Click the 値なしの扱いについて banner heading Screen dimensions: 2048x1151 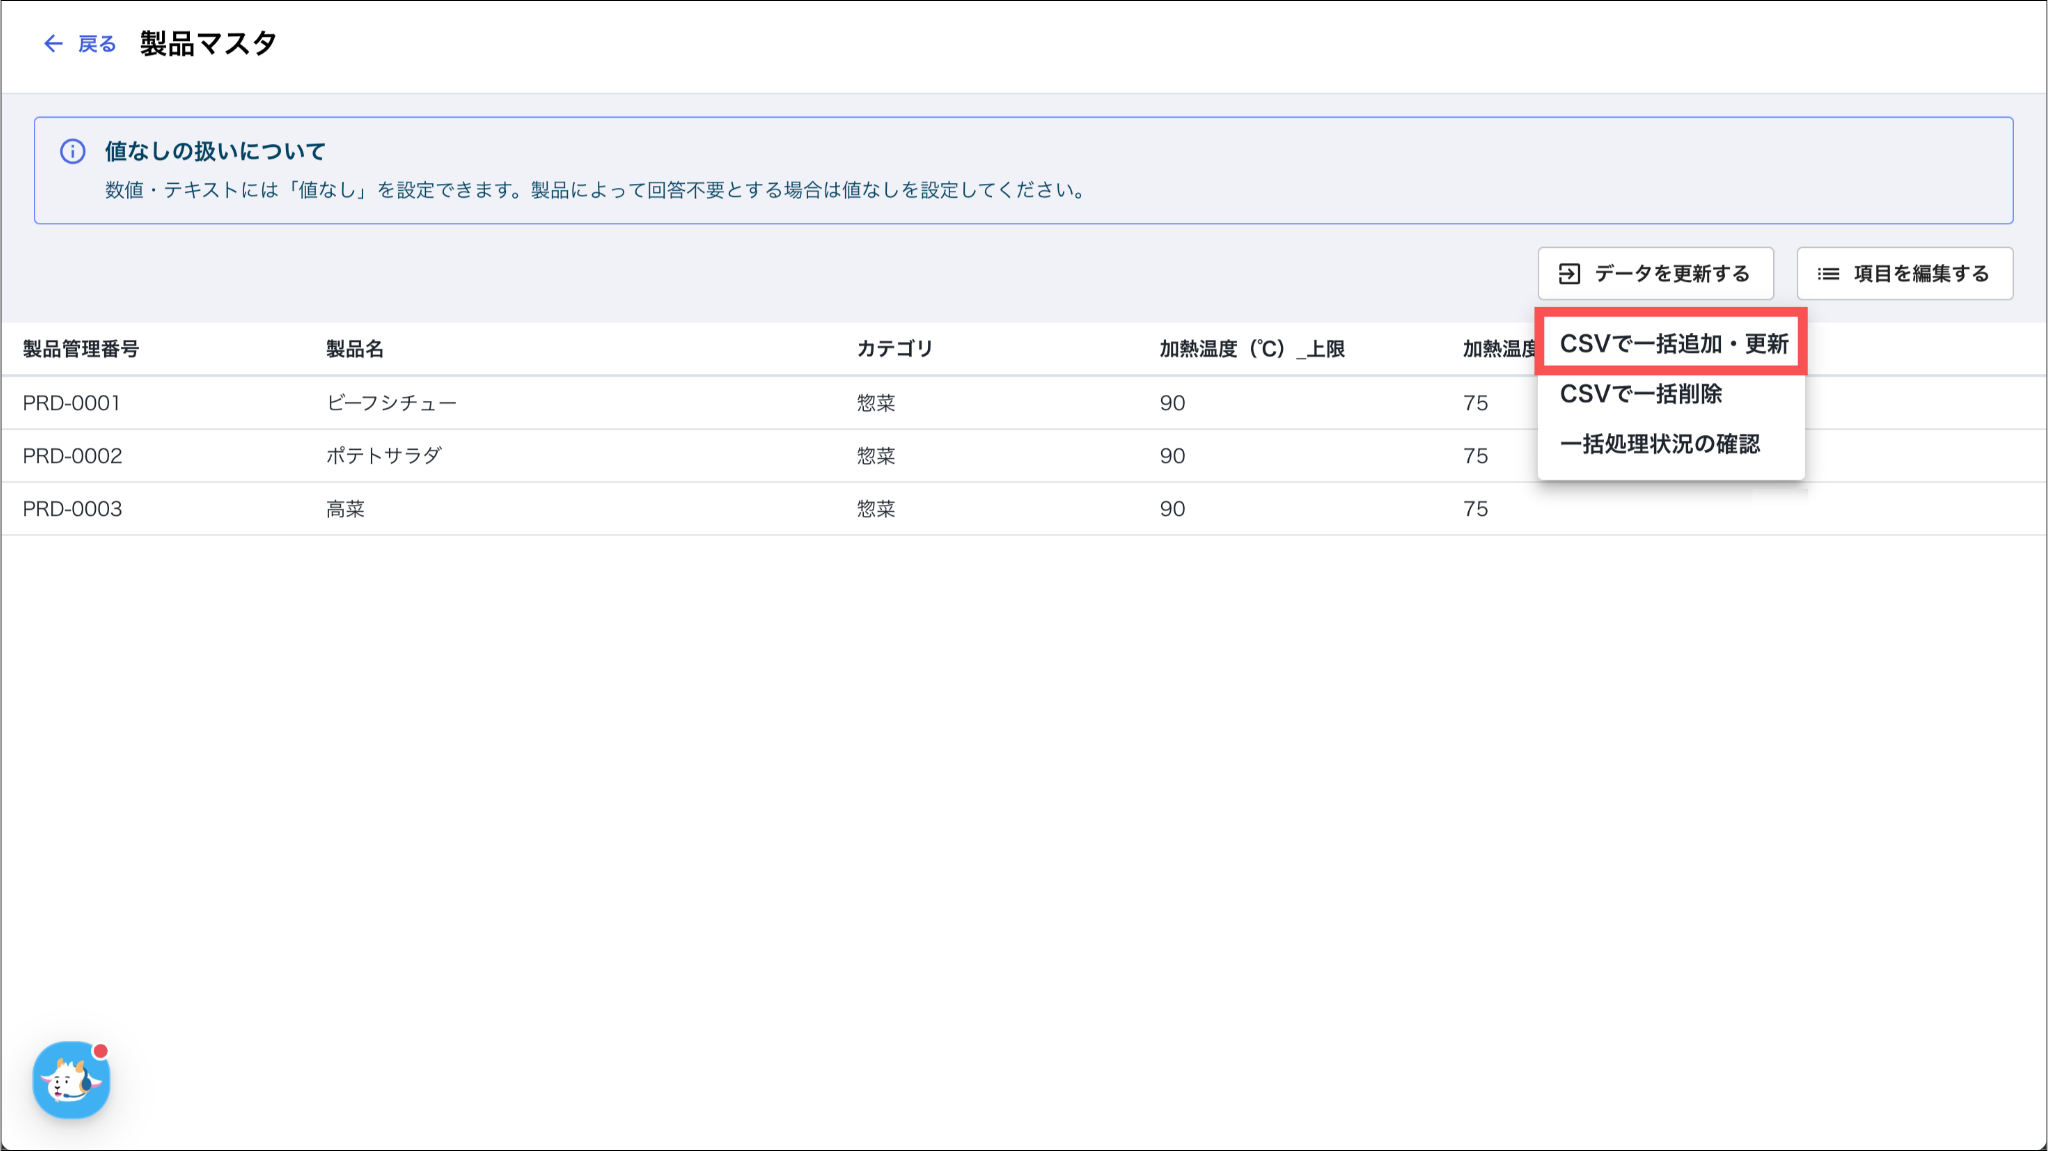click(215, 152)
